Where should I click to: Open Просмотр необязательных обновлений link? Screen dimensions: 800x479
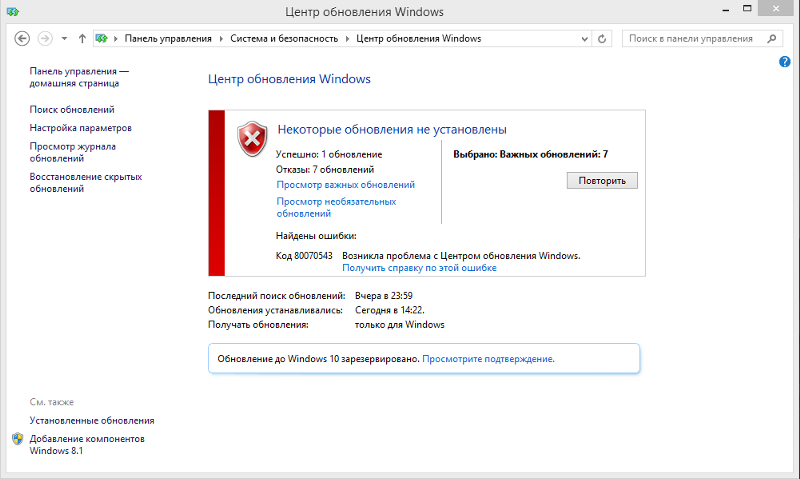[x=336, y=207]
